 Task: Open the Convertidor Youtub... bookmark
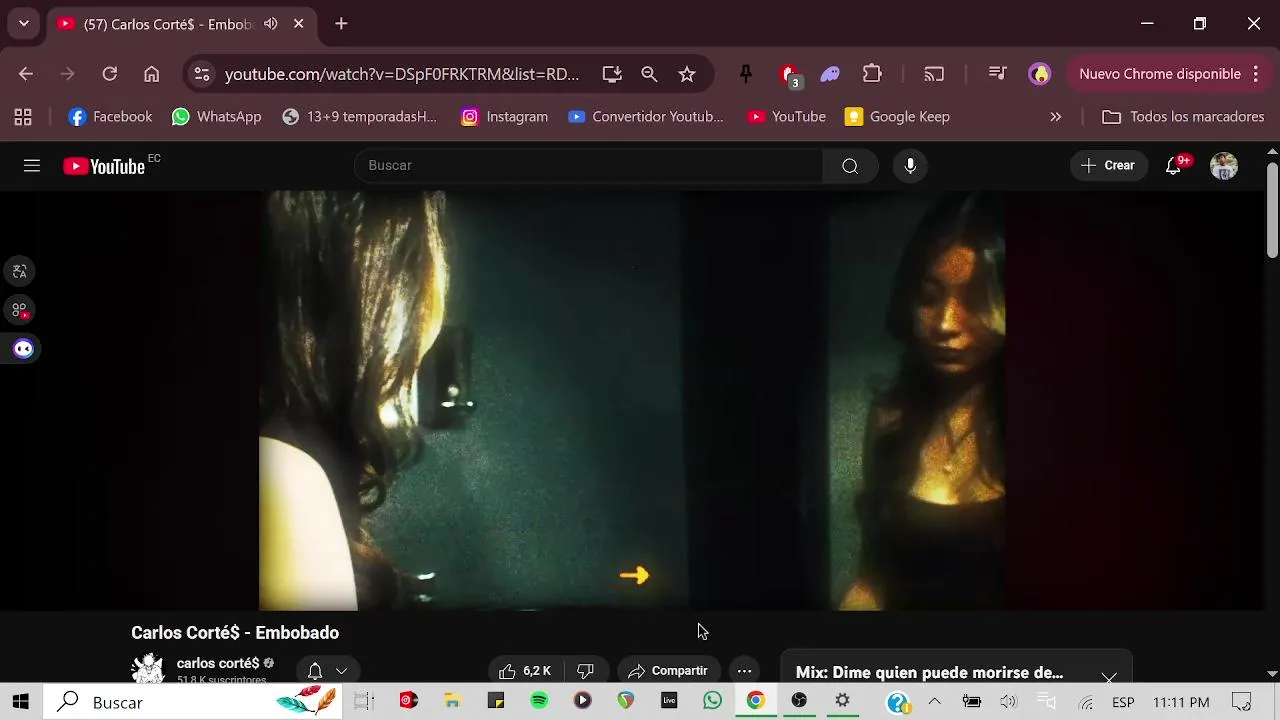(646, 117)
